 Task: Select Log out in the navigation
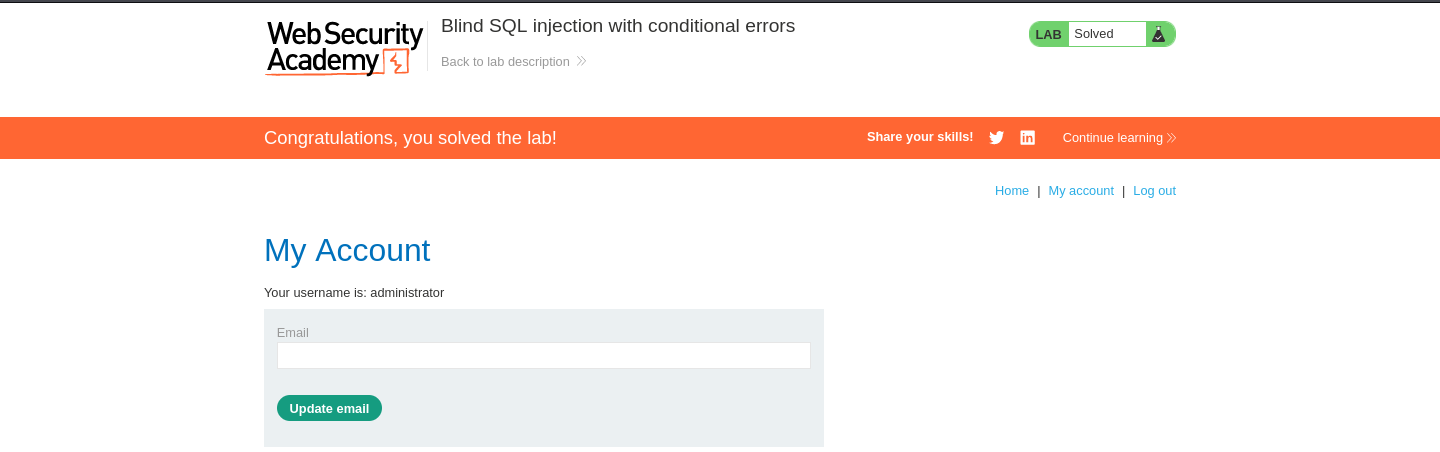[x=1154, y=190]
